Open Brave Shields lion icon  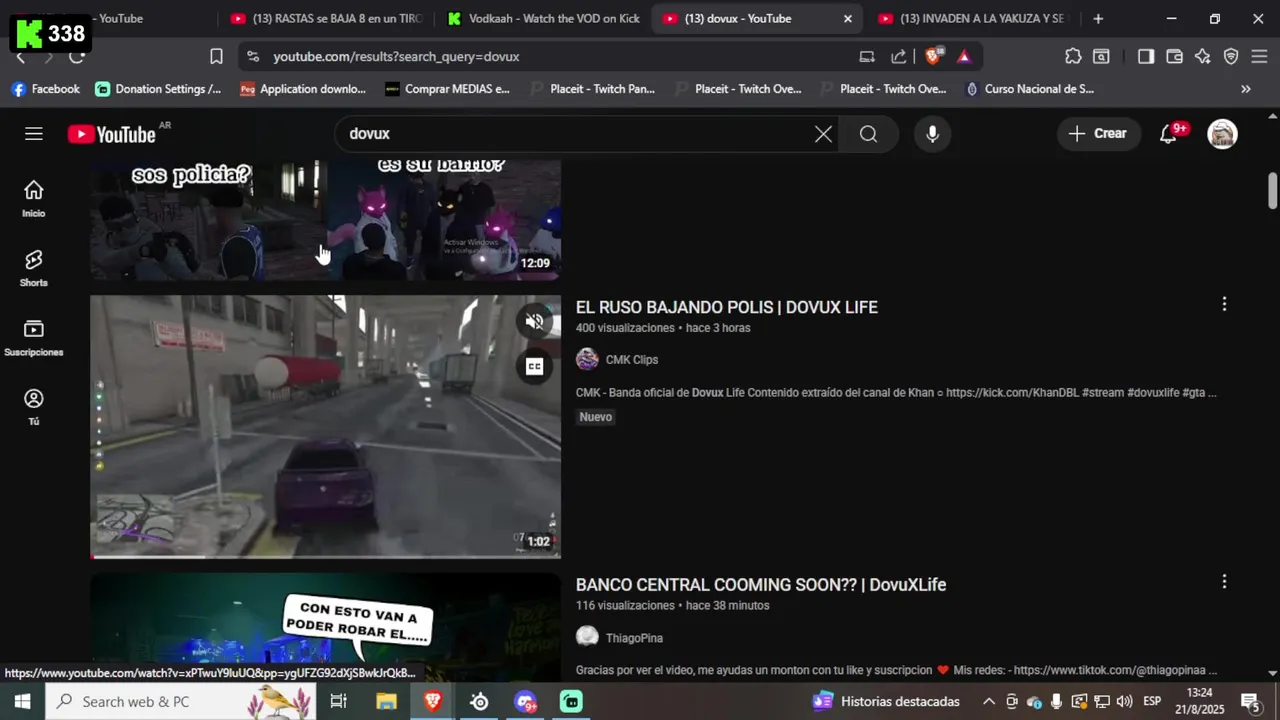tap(933, 57)
